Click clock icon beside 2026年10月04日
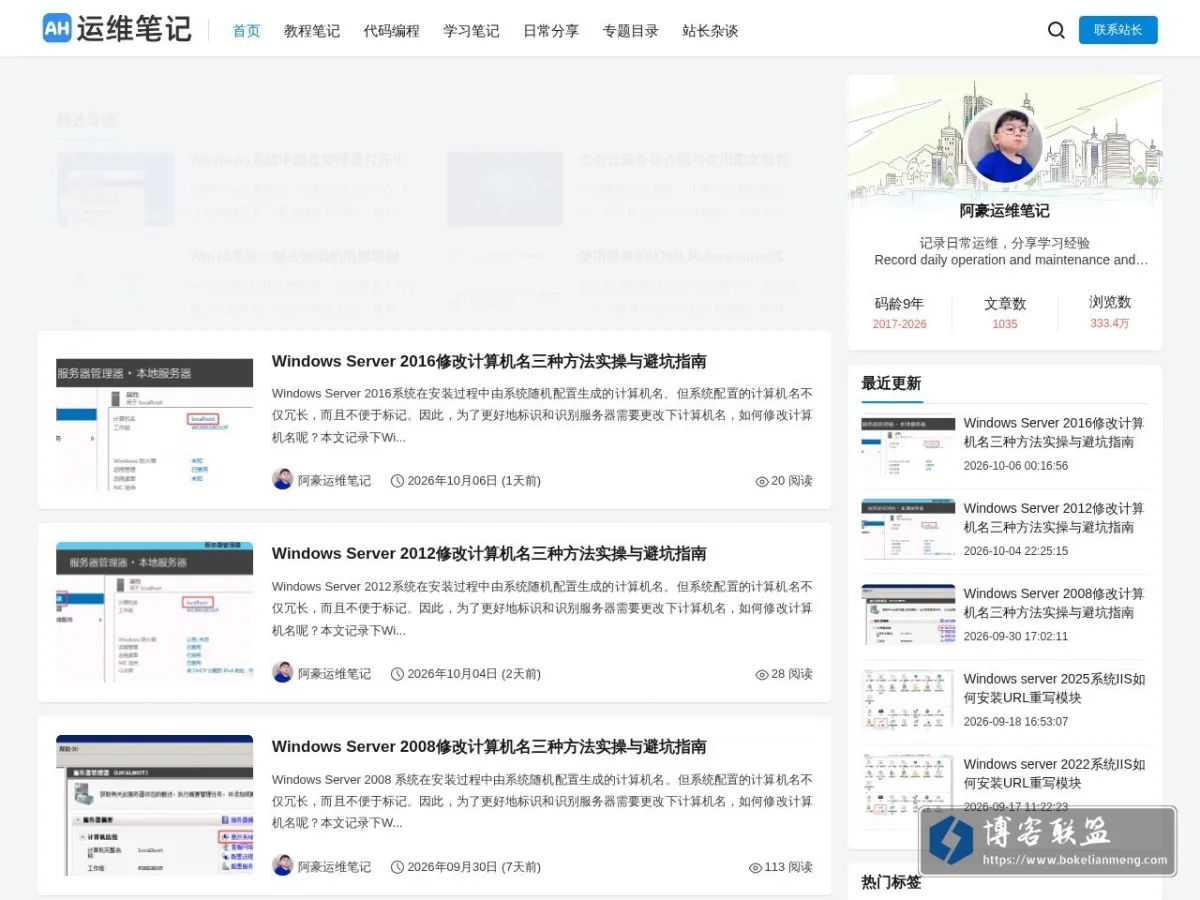 [397, 674]
